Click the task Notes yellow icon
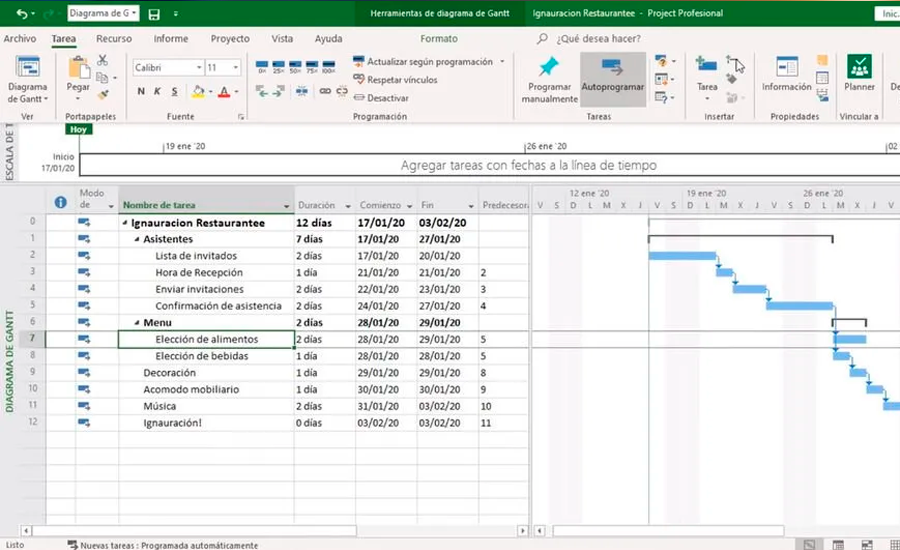Image resolution: width=900 pixels, height=550 pixels. tap(823, 60)
